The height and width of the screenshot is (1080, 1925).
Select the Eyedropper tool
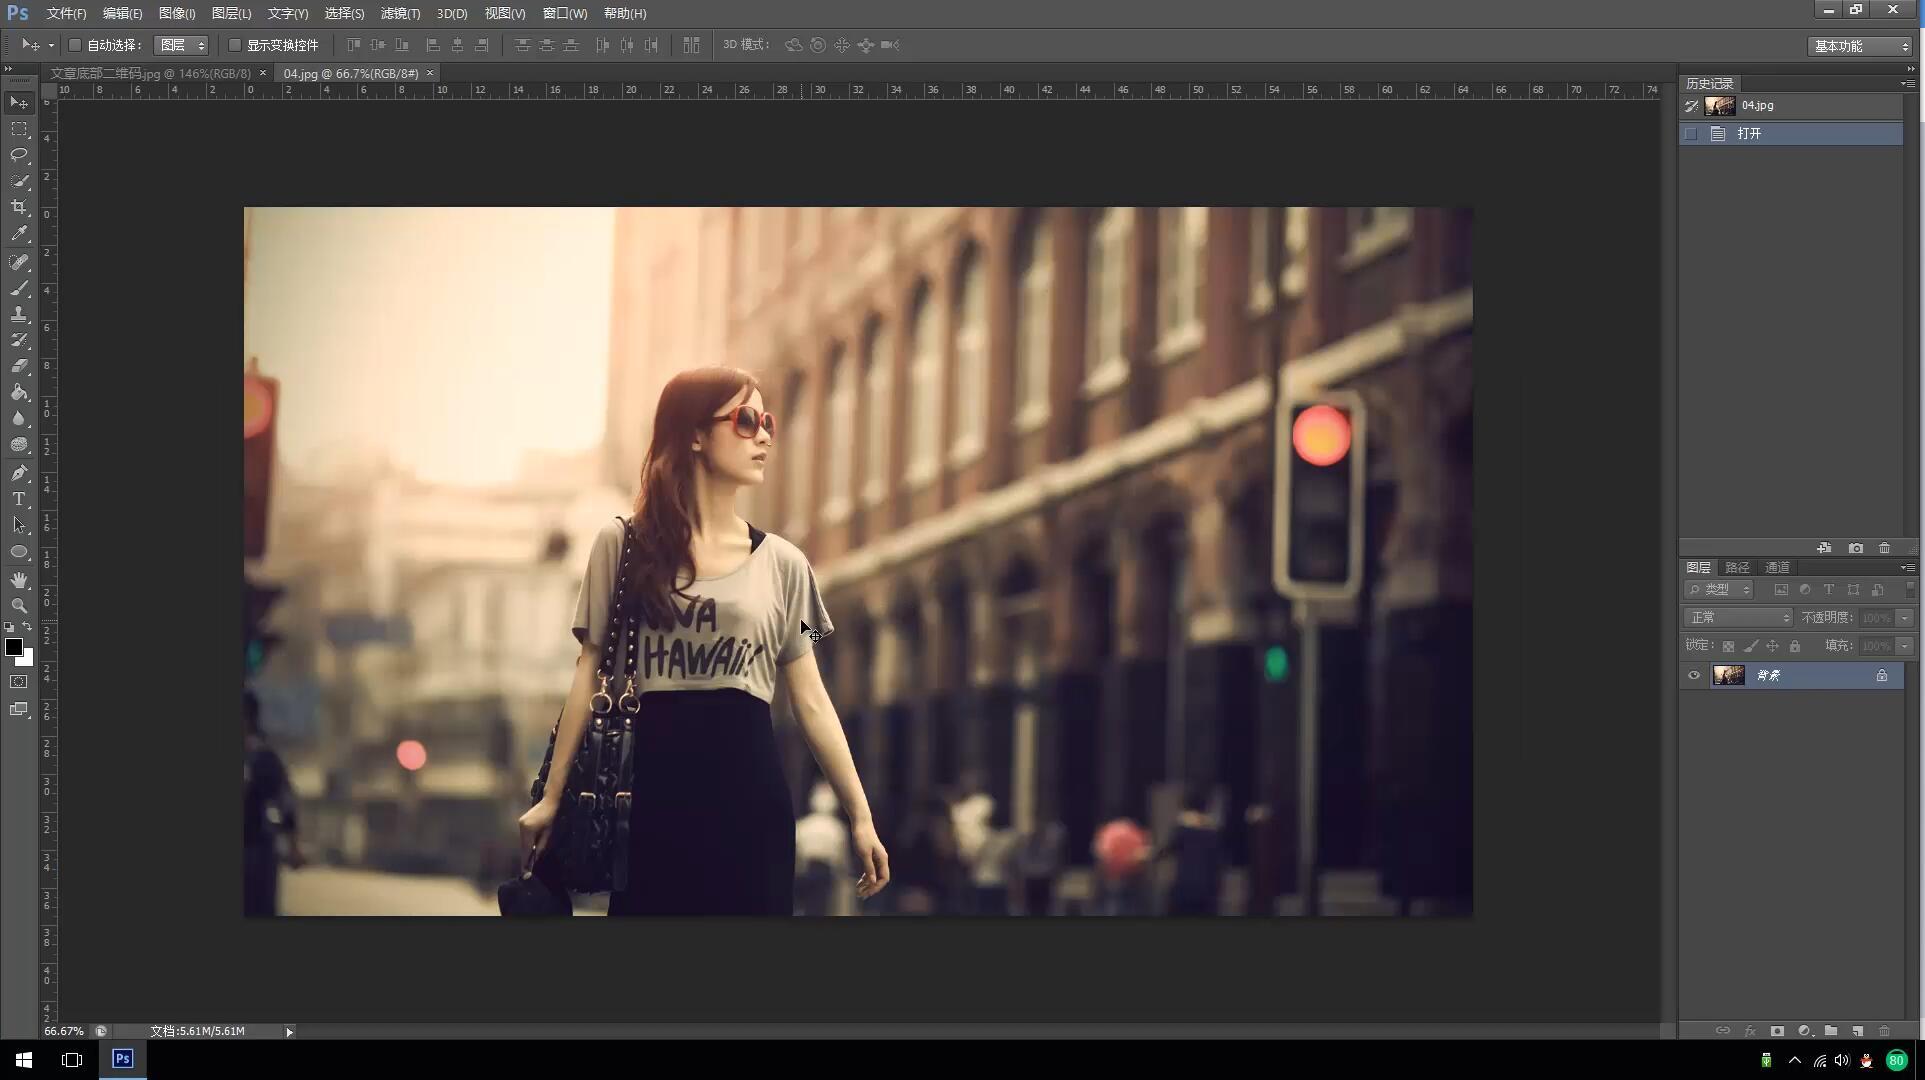19,233
